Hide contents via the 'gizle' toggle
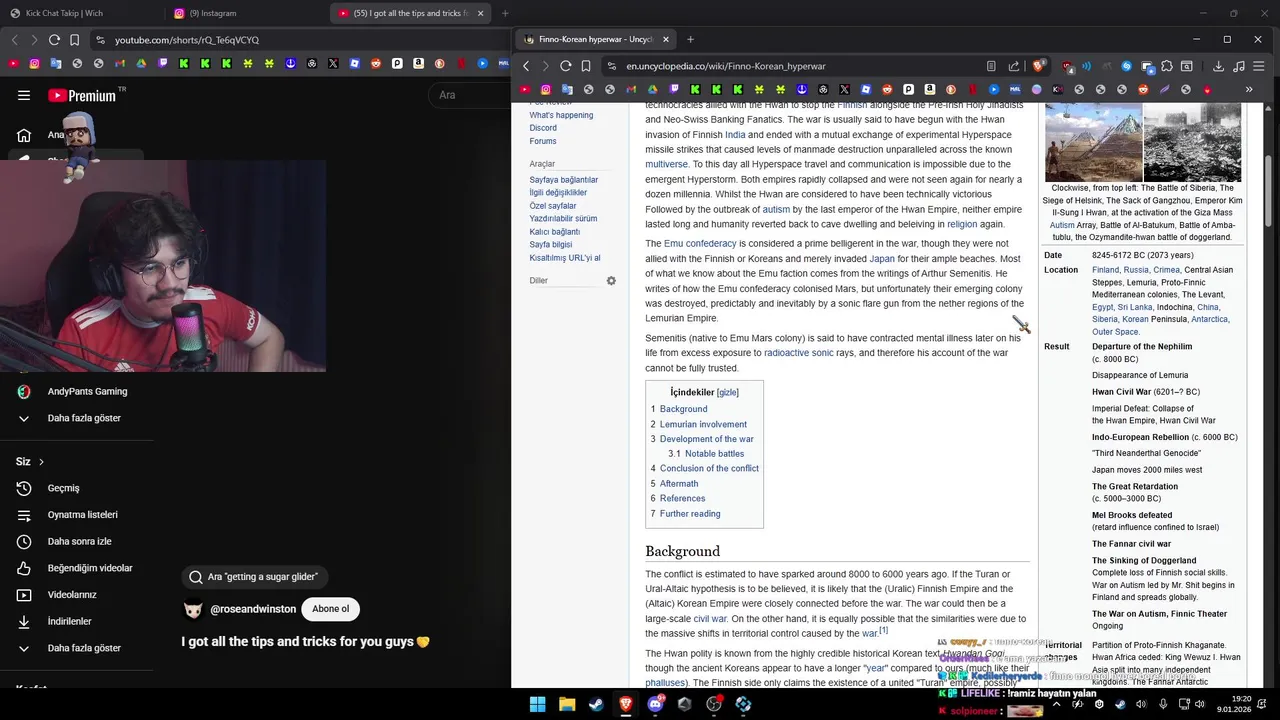This screenshot has width=1280, height=720. click(x=727, y=393)
